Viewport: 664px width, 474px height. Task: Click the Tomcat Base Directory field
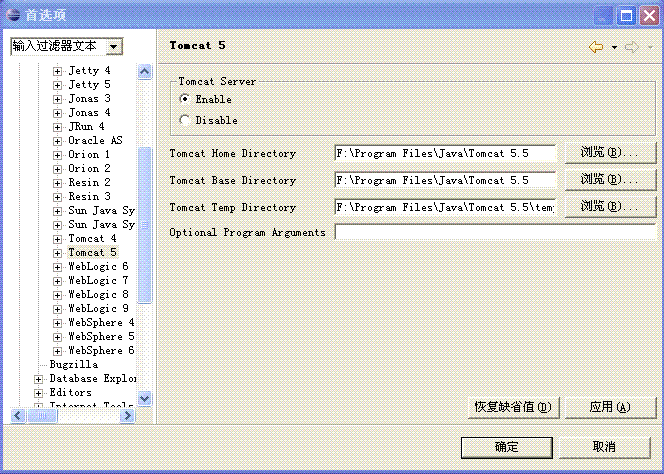coord(445,180)
